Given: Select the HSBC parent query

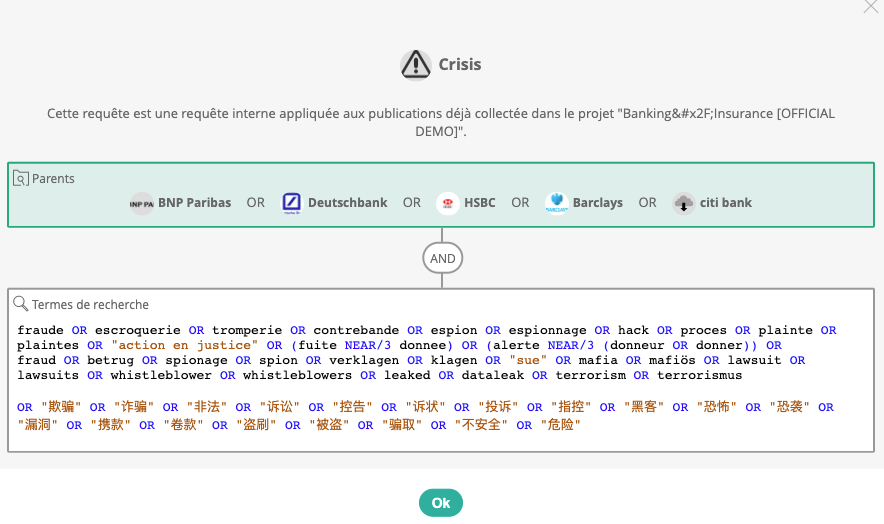Looking at the screenshot, I should [x=466, y=203].
